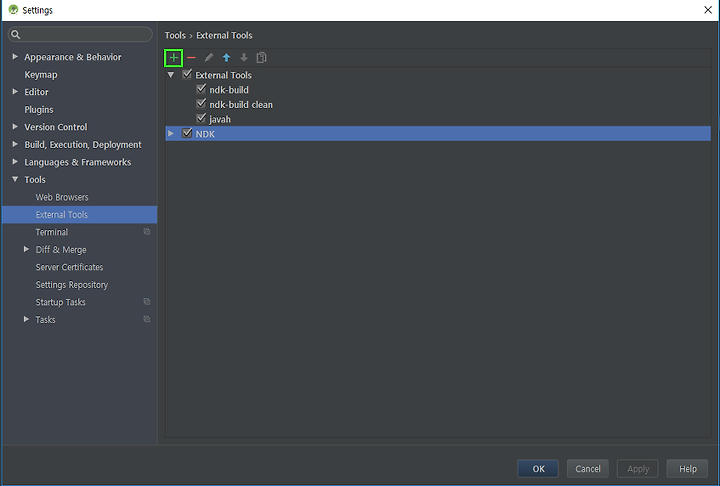Expand Build, Execution, Deployment arrow
720x486 pixels.
(15, 144)
